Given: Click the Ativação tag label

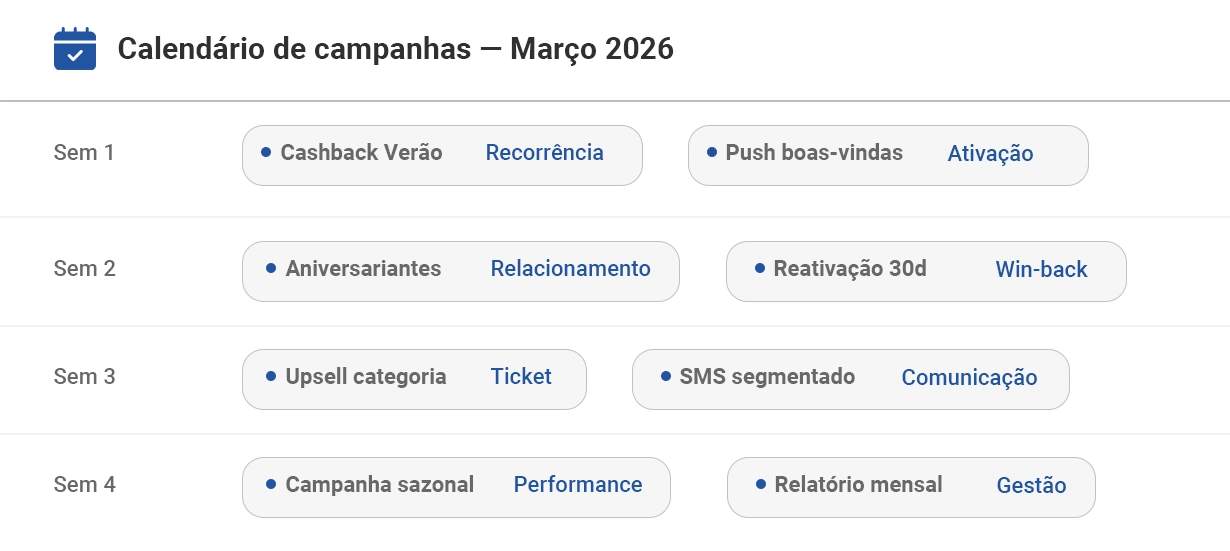Looking at the screenshot, I should [x=990, y=154].
